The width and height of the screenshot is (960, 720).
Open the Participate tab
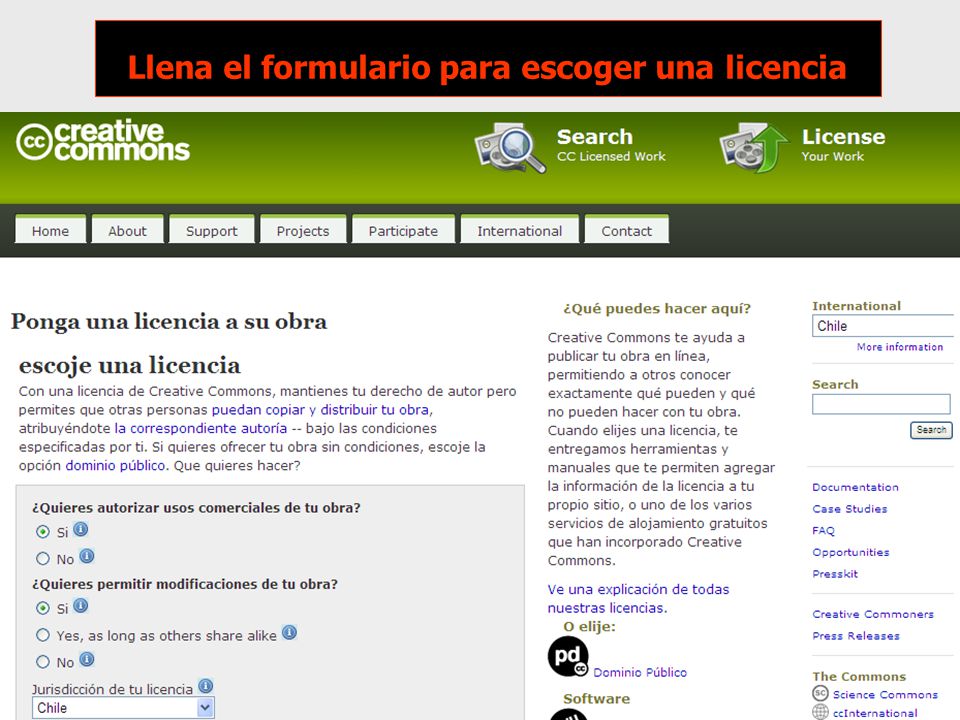pos(403,230)
